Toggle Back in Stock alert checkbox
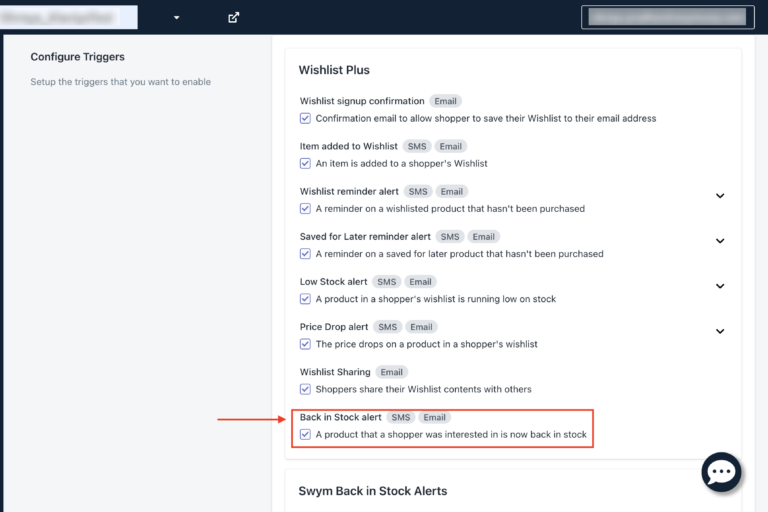 point(305,435)
